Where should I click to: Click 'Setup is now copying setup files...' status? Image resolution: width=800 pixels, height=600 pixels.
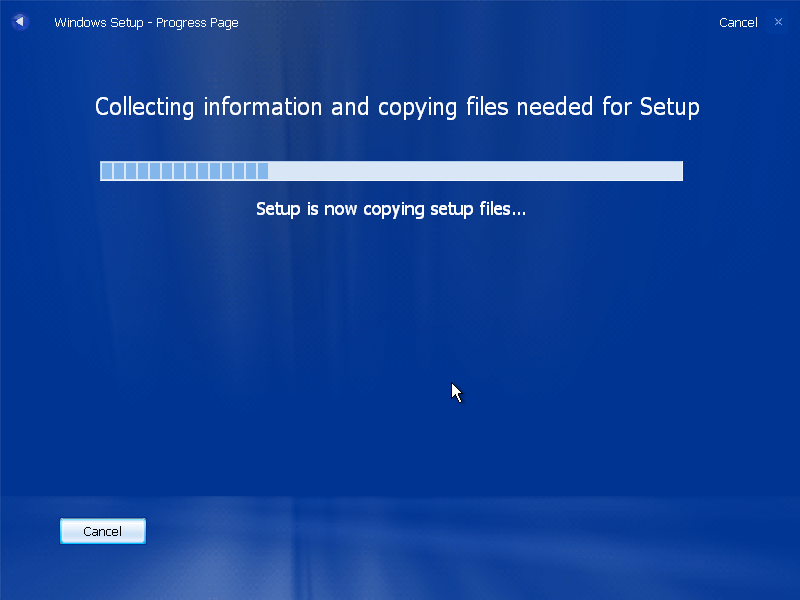(391, 209)
